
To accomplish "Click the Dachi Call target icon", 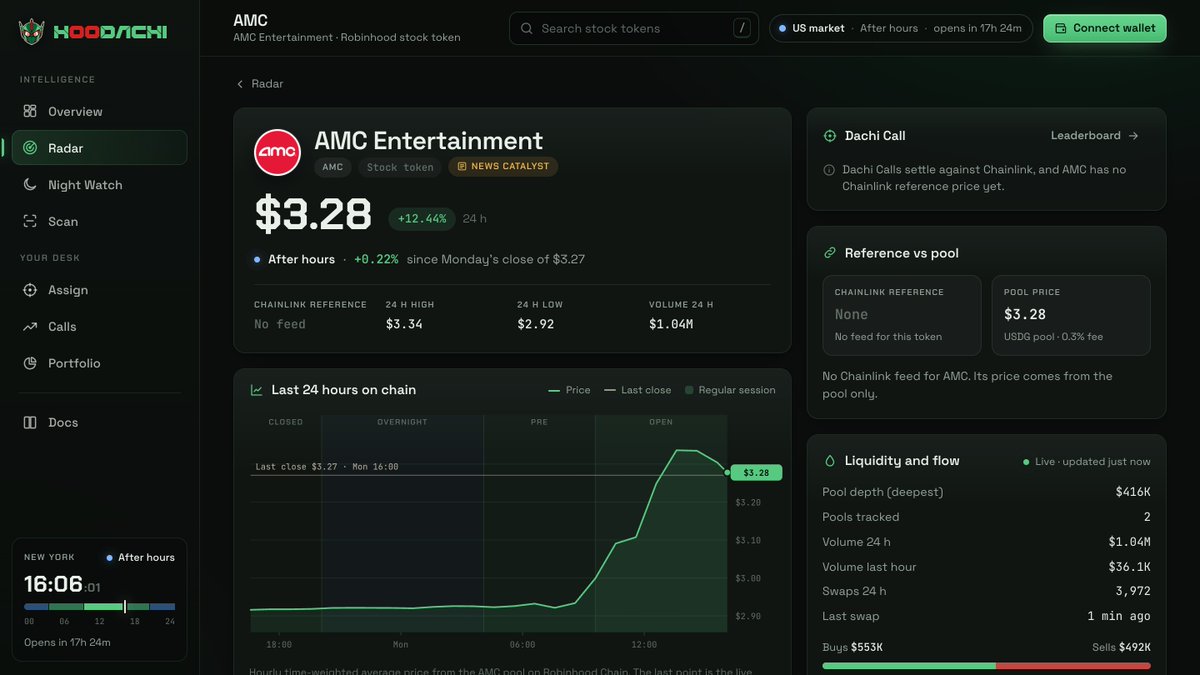I will click(x=829, y=136).
